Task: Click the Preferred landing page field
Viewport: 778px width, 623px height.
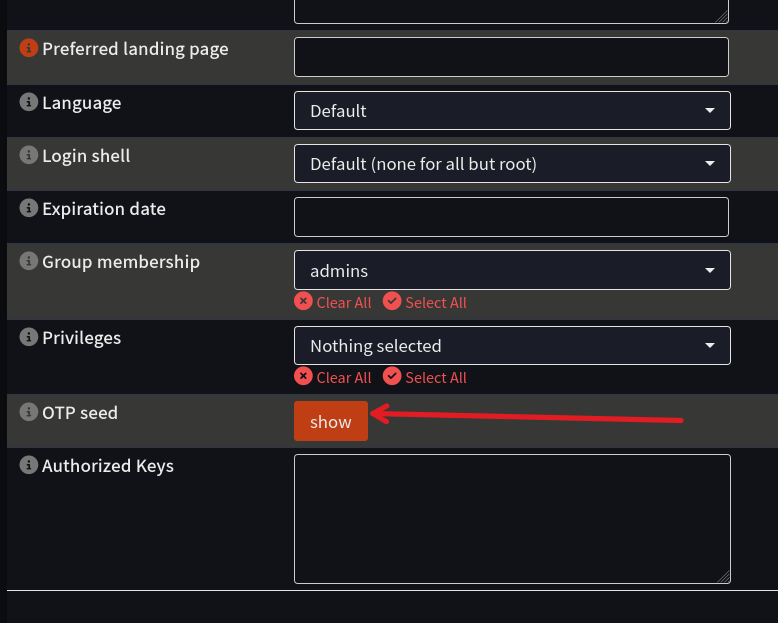Action: (511, 57)
